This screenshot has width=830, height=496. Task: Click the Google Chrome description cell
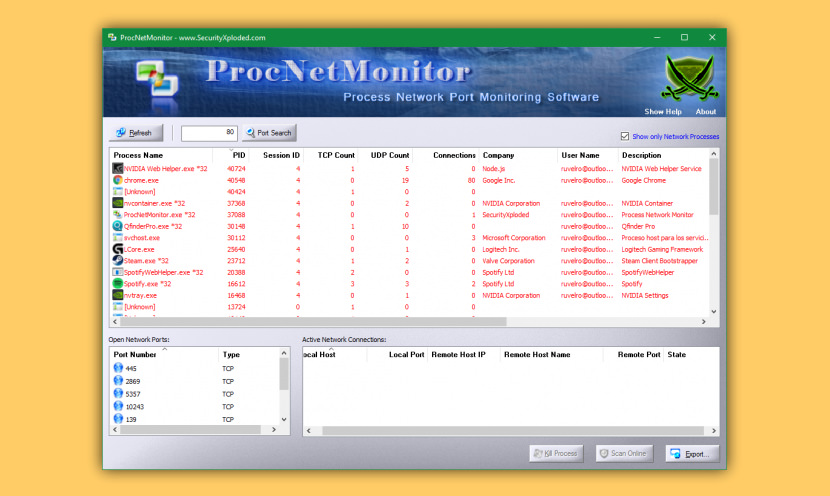[644, 181]
